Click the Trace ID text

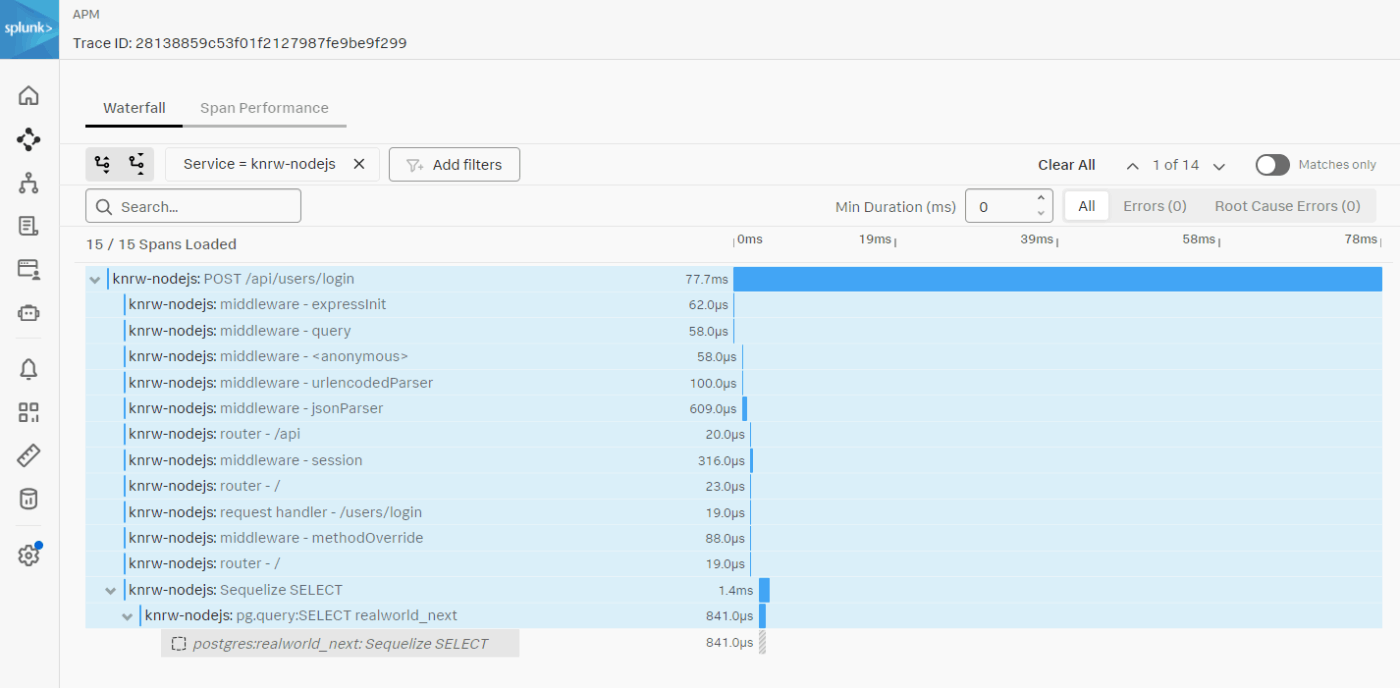[240, 43]
